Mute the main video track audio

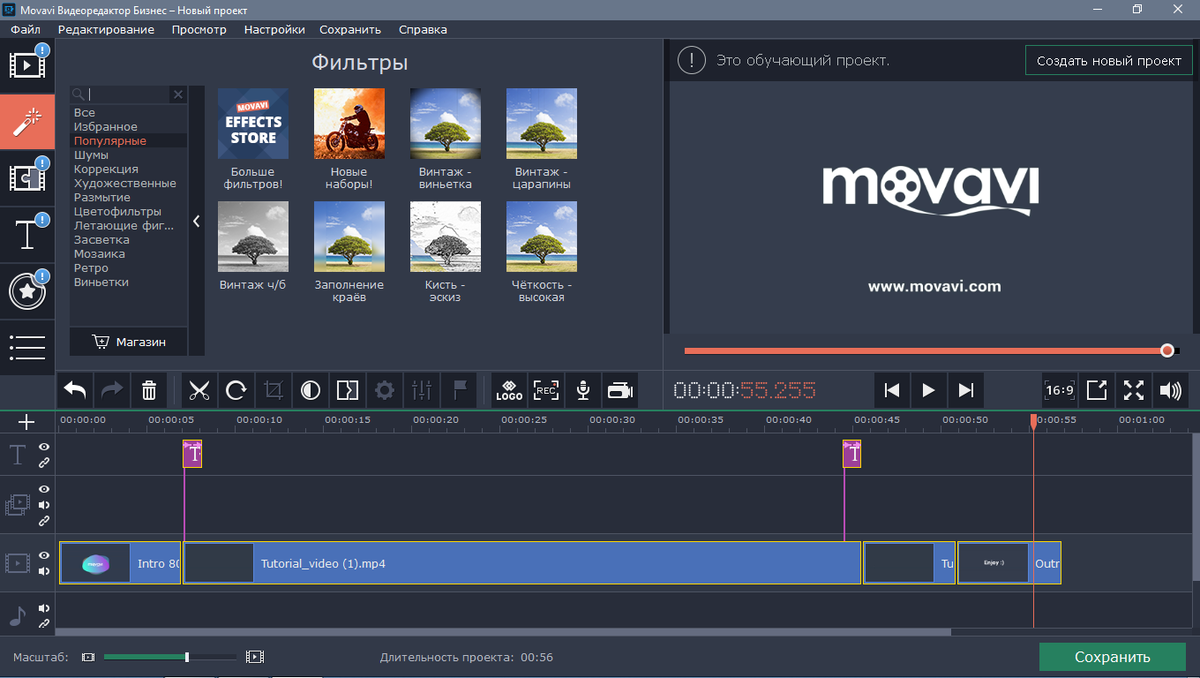pos(44,571)
